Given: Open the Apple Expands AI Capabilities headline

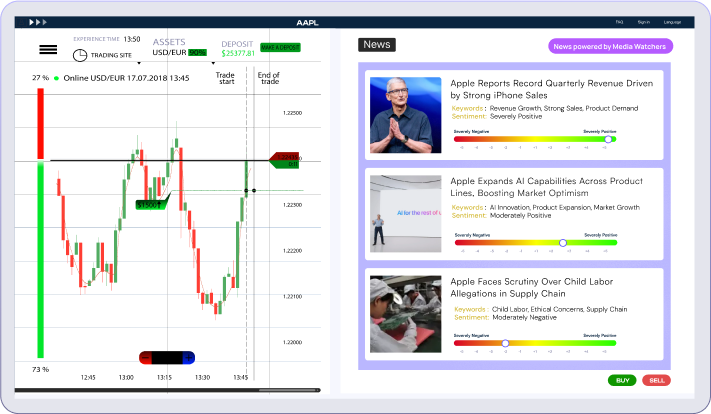Looking at the screenshot, I should tap(546, 187).
